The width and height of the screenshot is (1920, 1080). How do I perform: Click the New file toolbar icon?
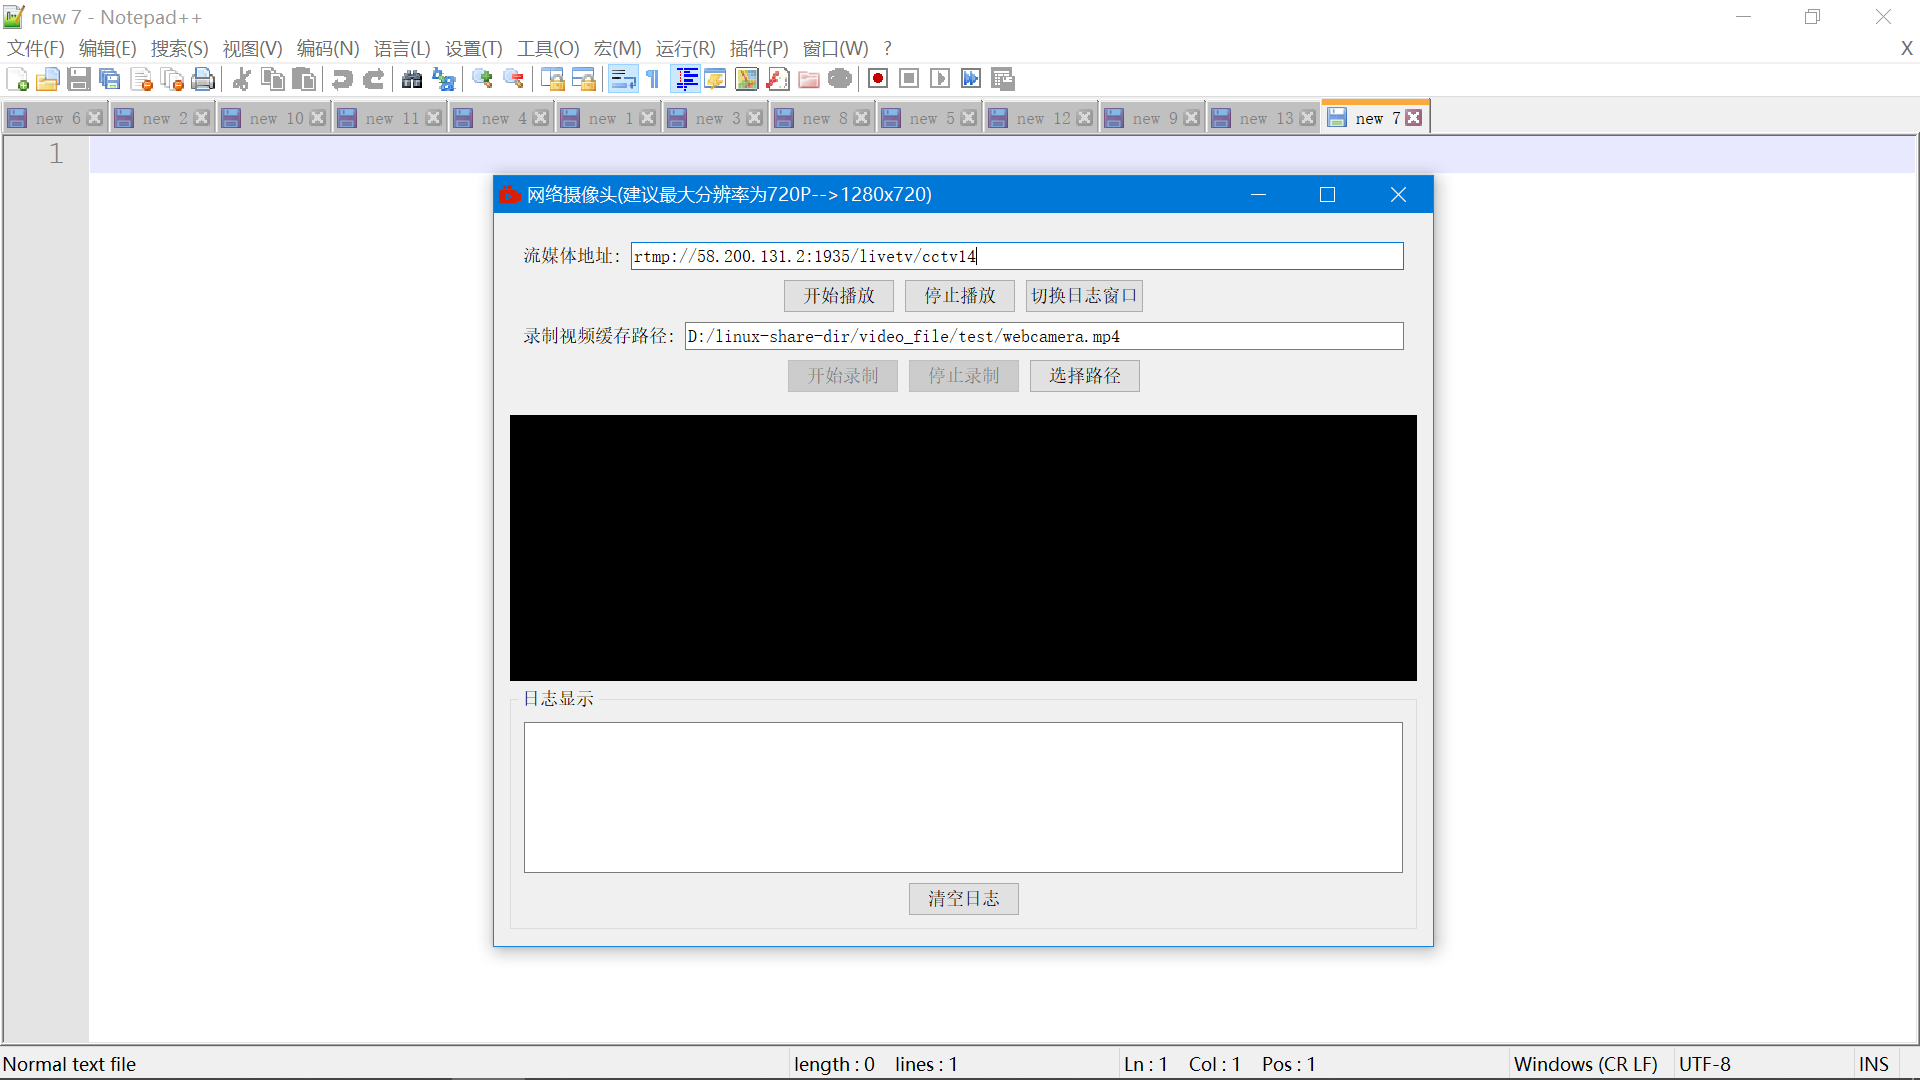[x=17, y=79]
